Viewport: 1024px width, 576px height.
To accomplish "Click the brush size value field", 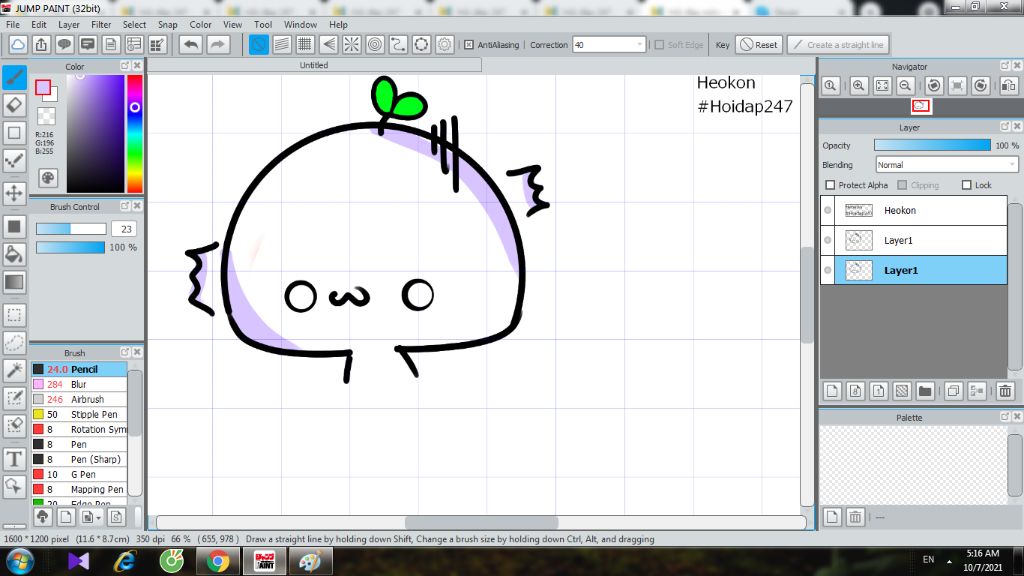I will 125,229.
